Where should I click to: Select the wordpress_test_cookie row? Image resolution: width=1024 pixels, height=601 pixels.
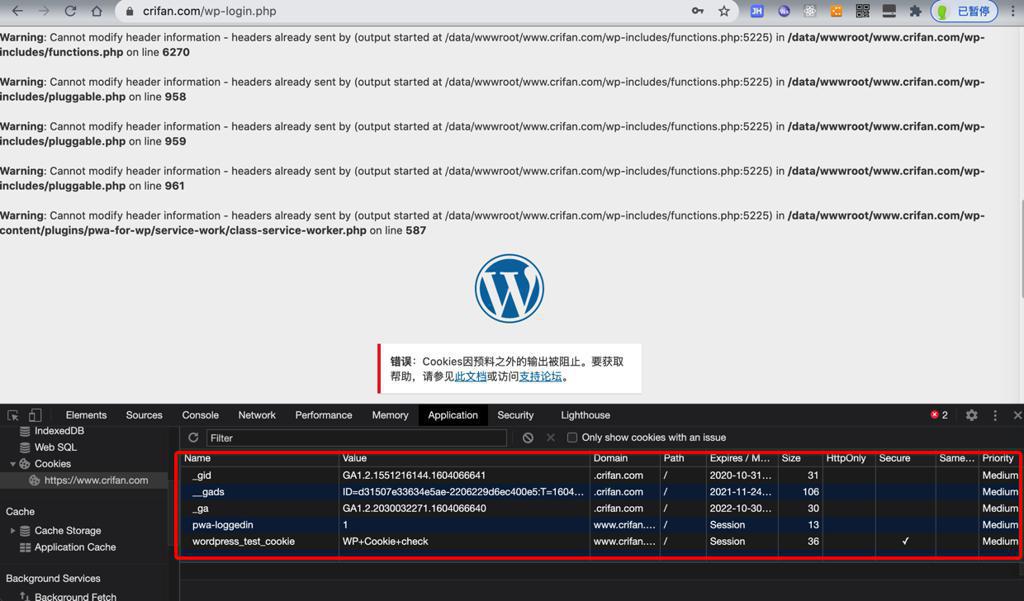[600, 541]
